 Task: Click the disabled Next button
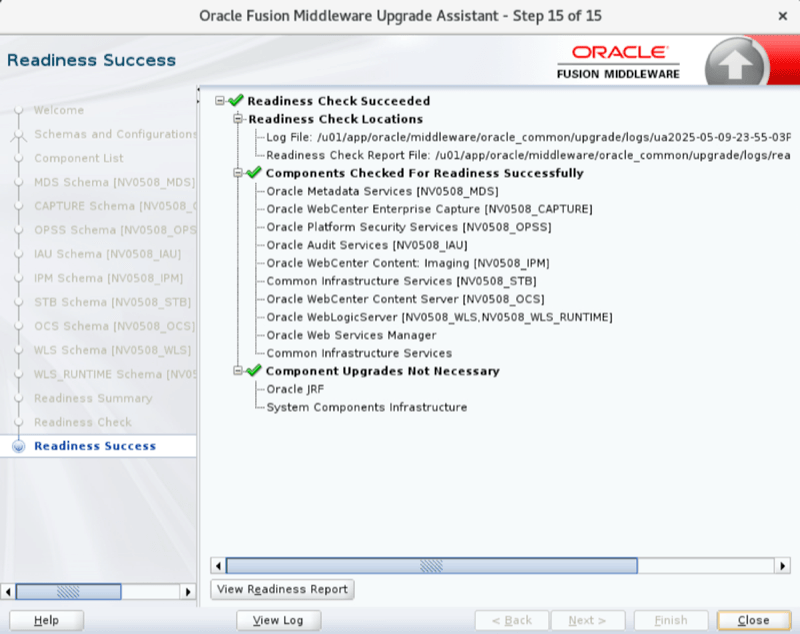587,620
